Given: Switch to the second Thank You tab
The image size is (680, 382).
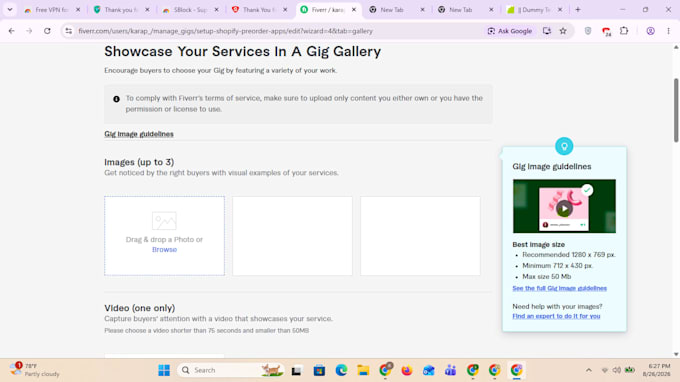Looking at the screenshot, I should tap(258, 10).
